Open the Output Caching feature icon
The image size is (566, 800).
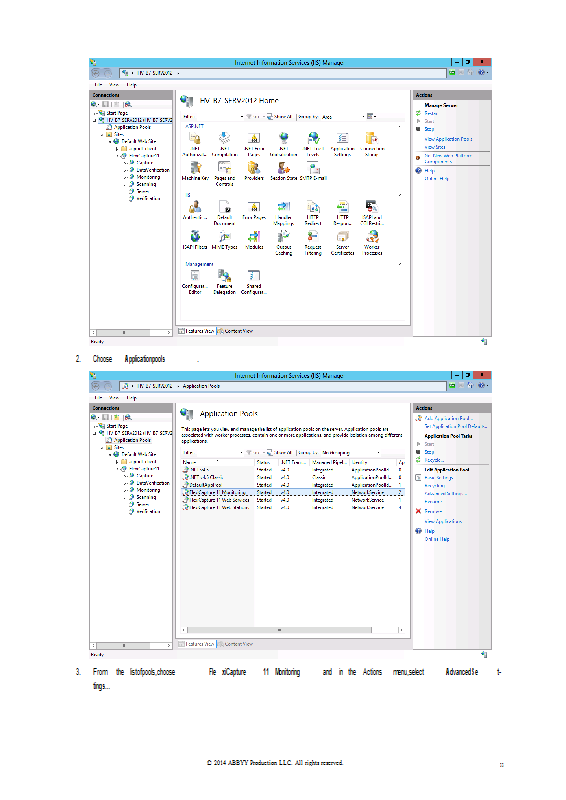point(283,242)
